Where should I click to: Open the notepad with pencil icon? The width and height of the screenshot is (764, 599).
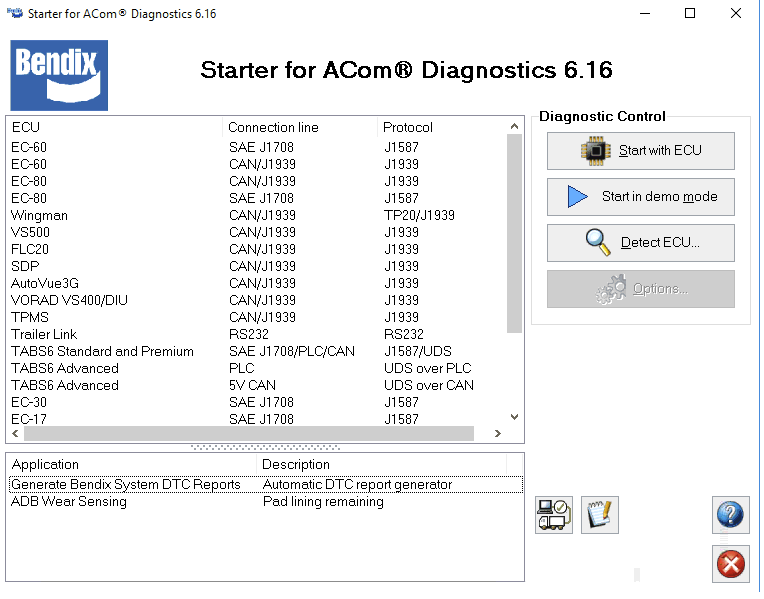(x=599, y=515)
